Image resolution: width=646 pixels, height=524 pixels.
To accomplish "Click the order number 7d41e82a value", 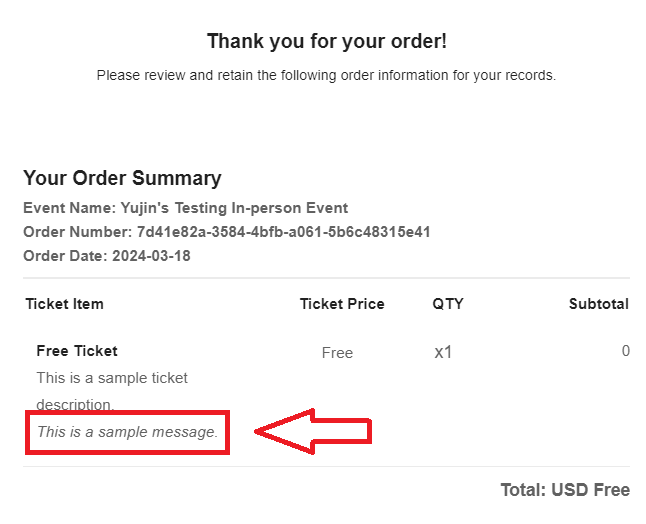I will coord(283,232).
